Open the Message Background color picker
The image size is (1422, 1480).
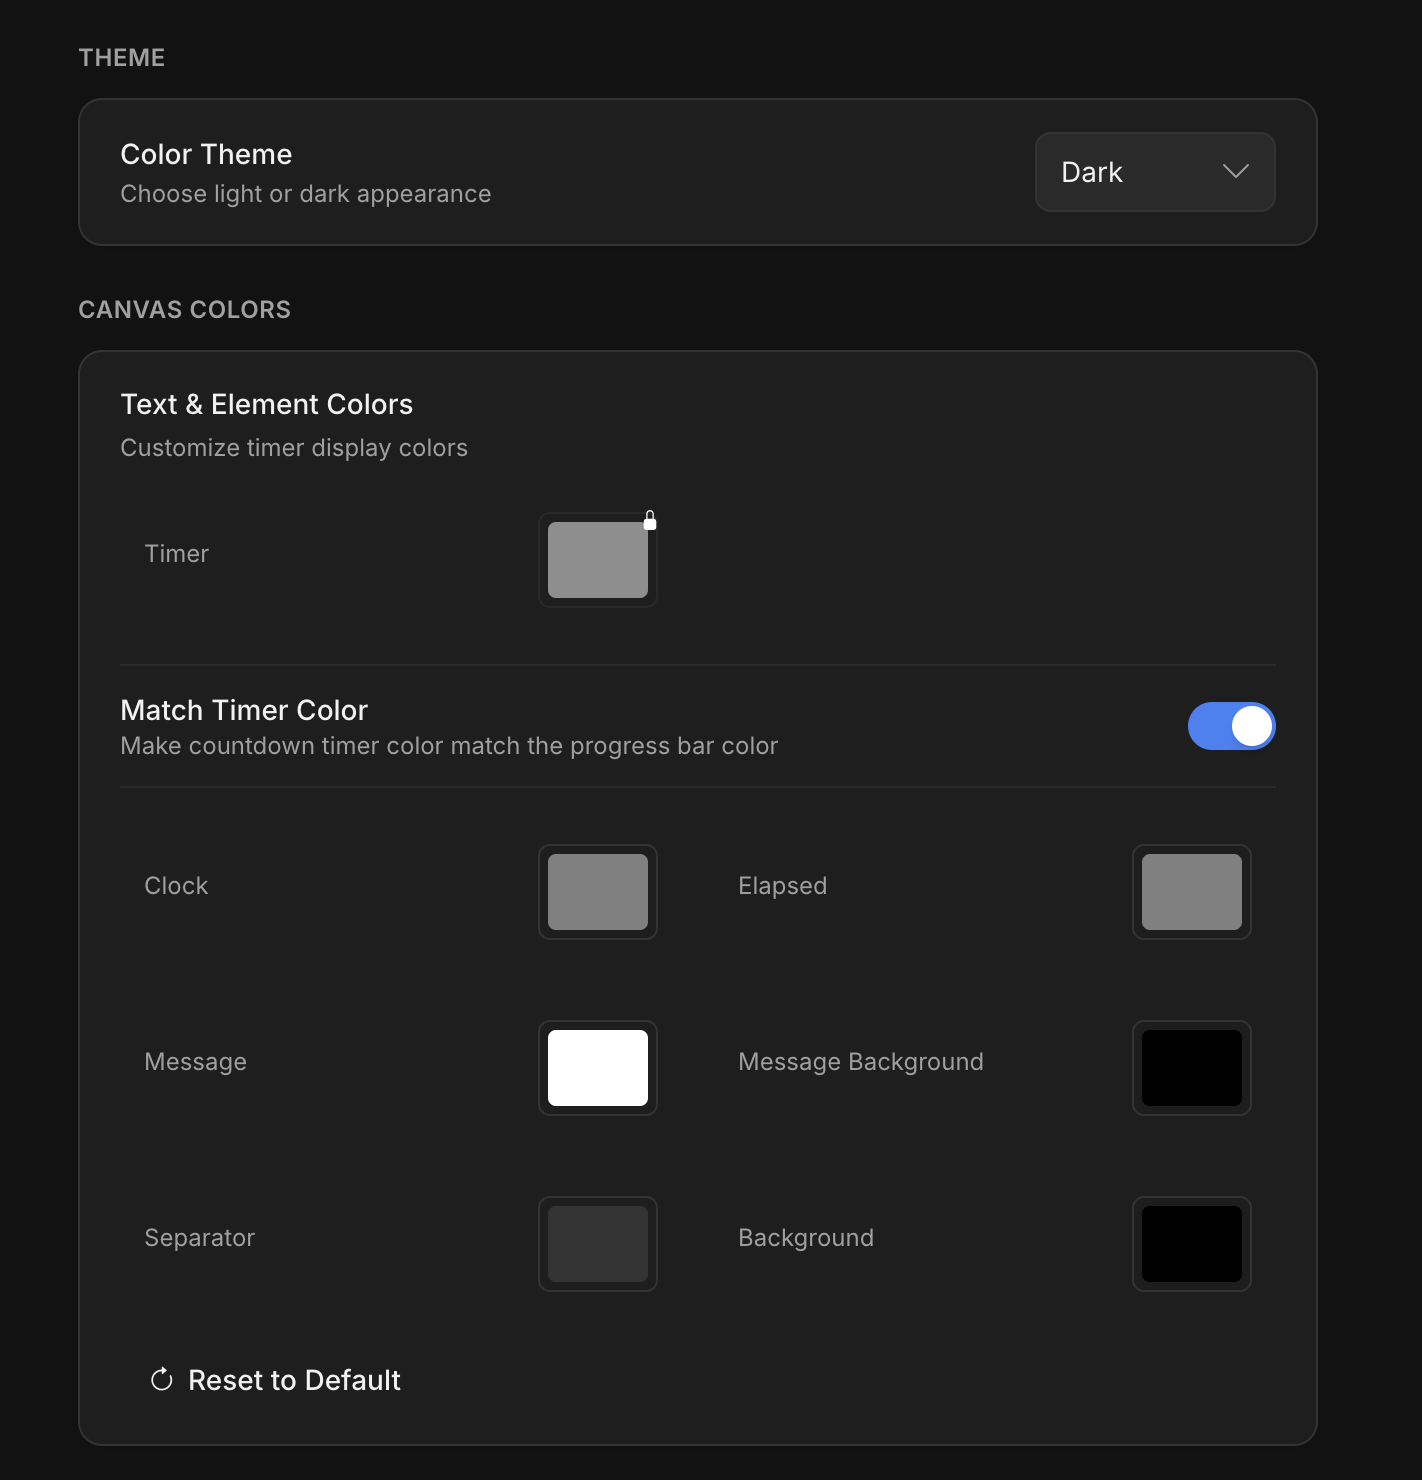(1191, 1067)
